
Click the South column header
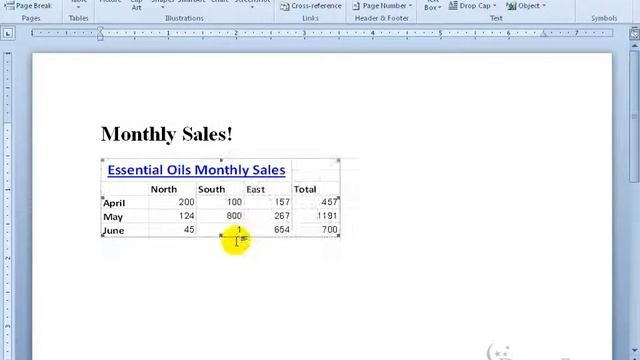tap(211, 189)
